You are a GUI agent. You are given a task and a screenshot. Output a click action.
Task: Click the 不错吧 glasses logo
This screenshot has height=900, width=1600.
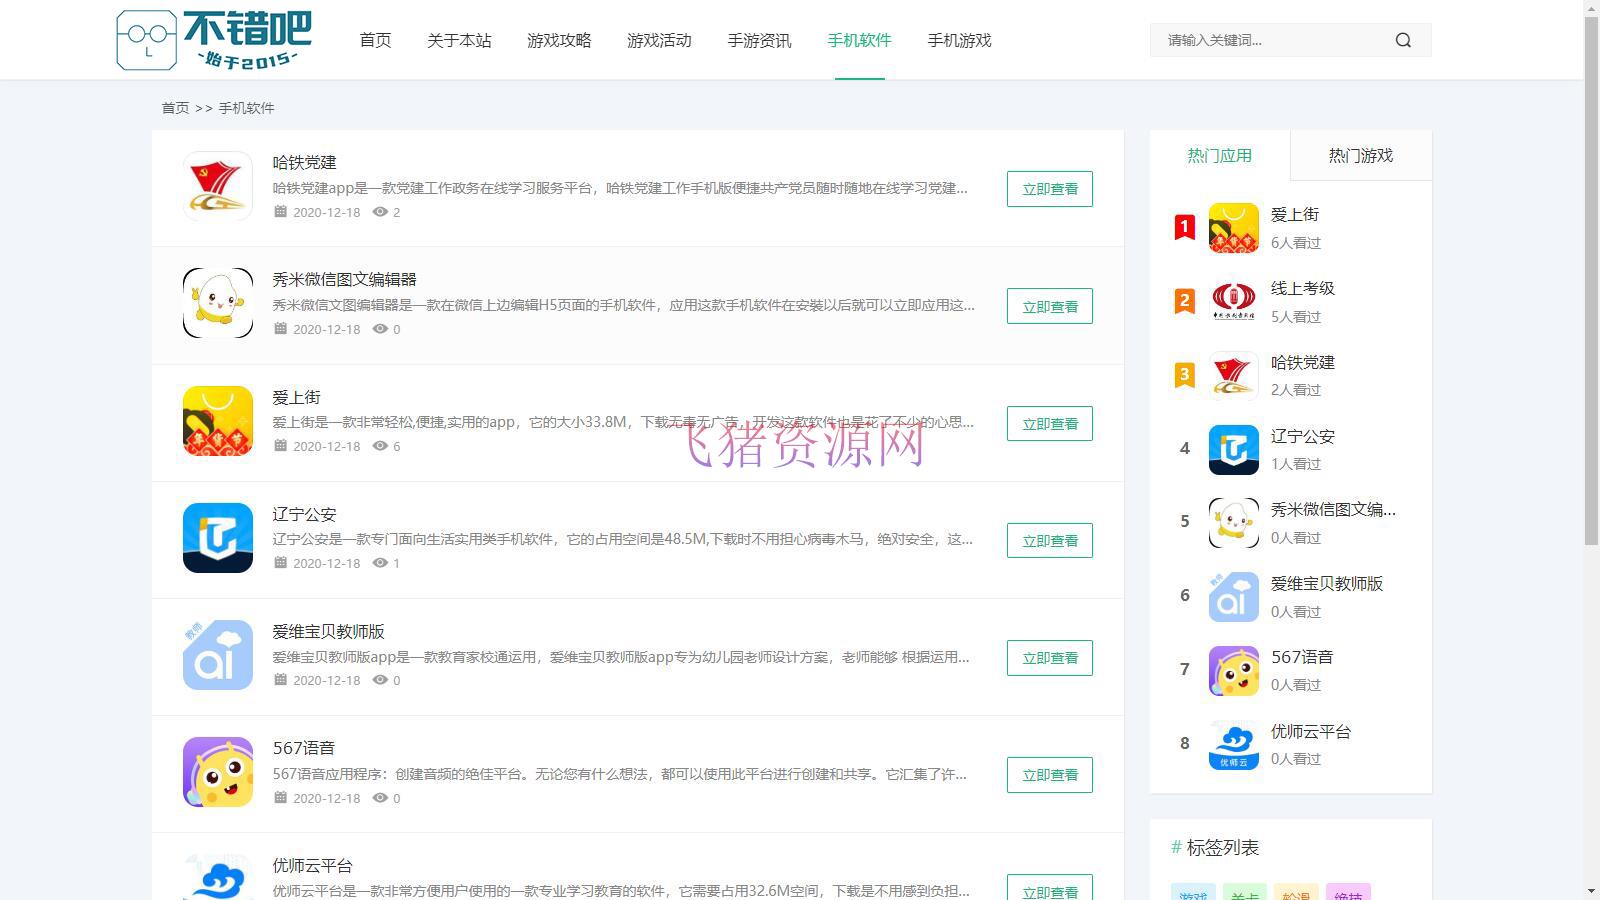(x=147, y=39)
